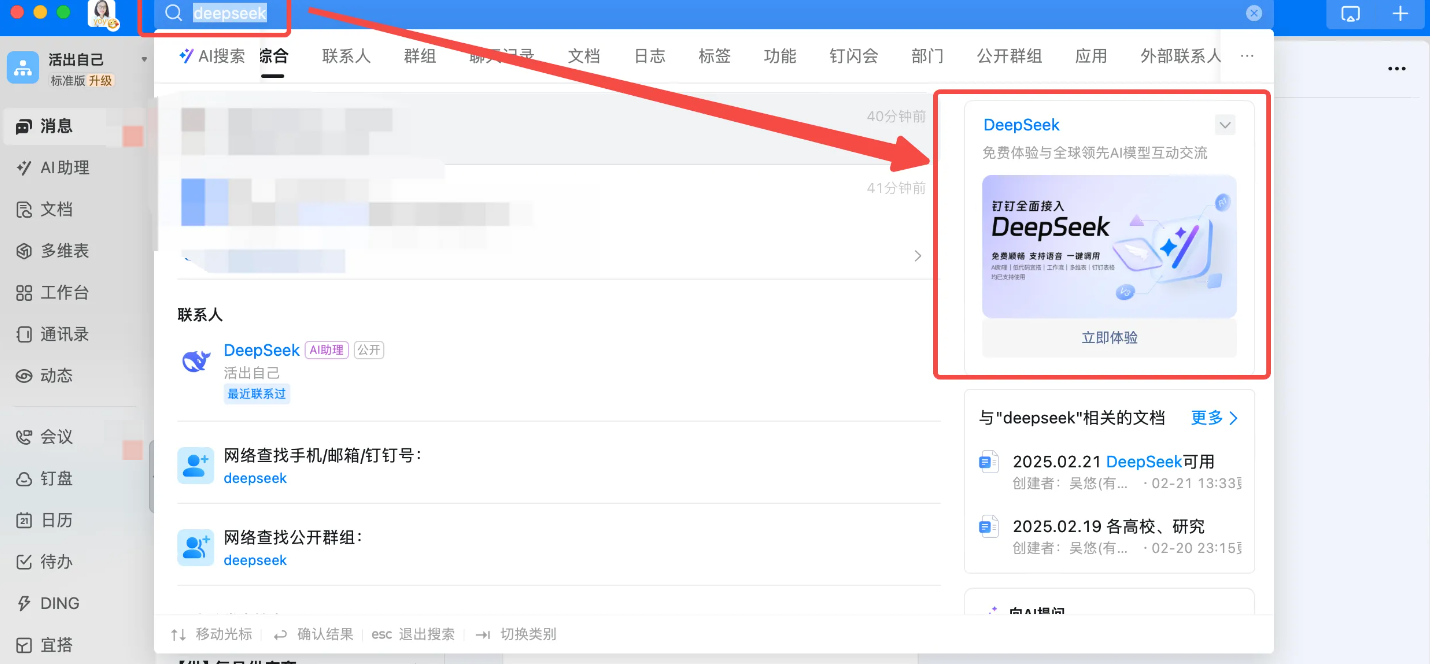This screenshot has height=664, width=1430.
Task: Click the search magnifier icon
Action: [x=174, y=13]
